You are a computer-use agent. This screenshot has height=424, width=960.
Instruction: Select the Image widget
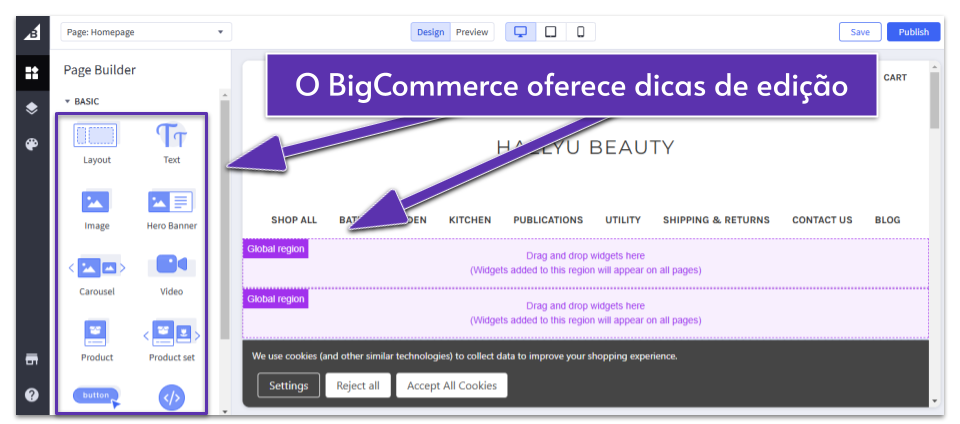[97, 210]
